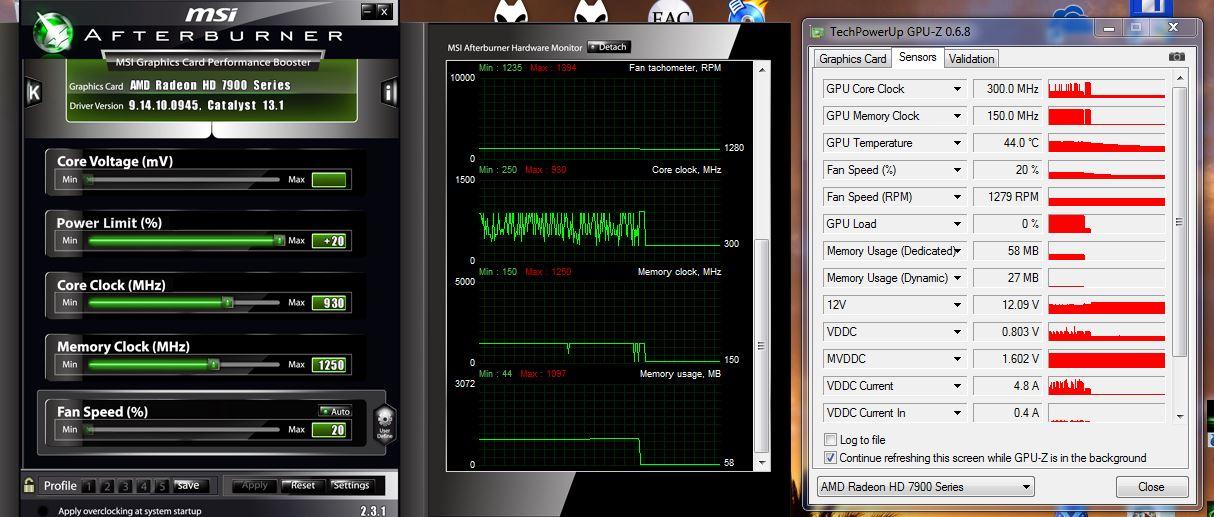Open the AMD Radeon HD 7900 Series GPU selector

tap(926, 487)
